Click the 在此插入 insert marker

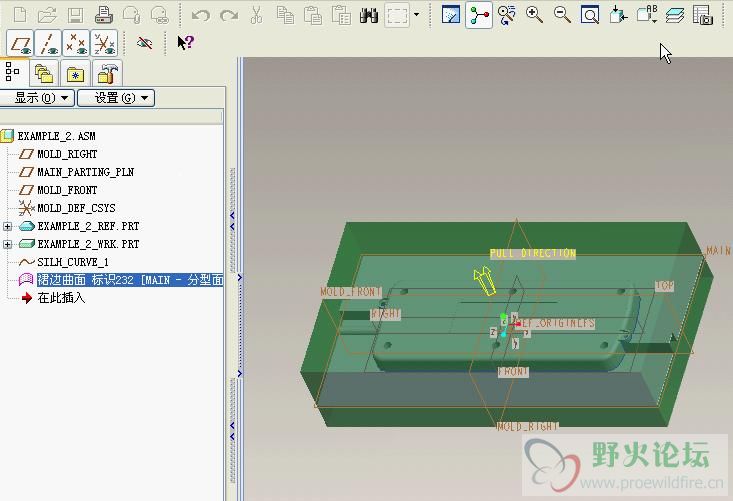click(x=61, y=298)
